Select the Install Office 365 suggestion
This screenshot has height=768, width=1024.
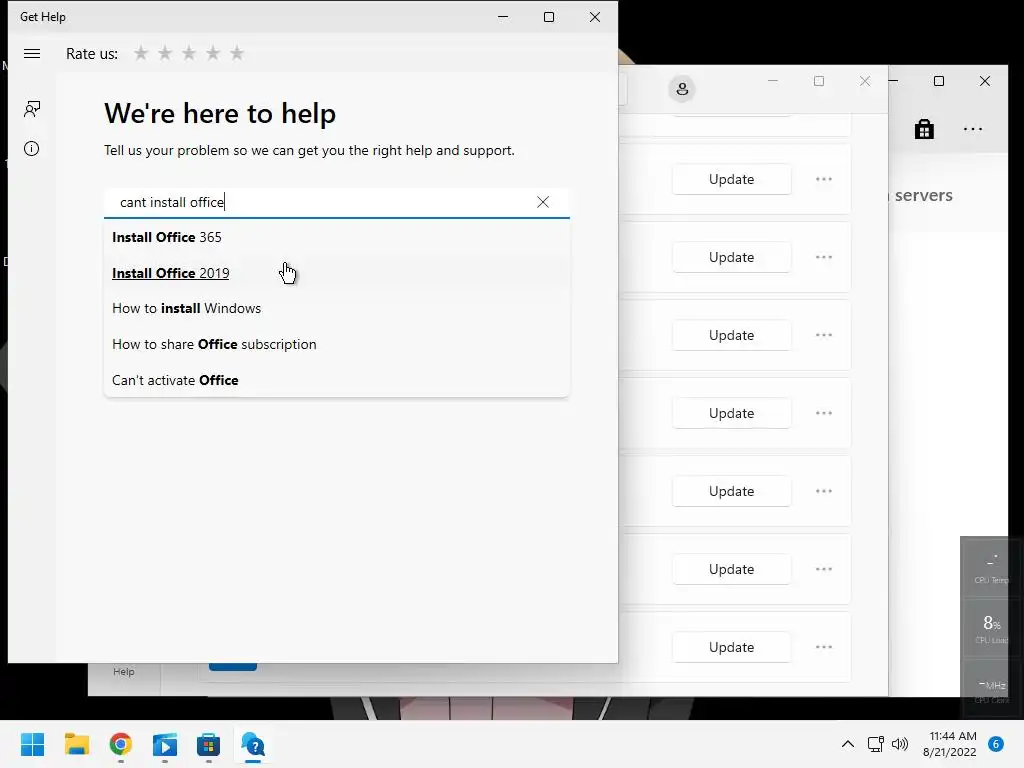click(x=336, y=237)
